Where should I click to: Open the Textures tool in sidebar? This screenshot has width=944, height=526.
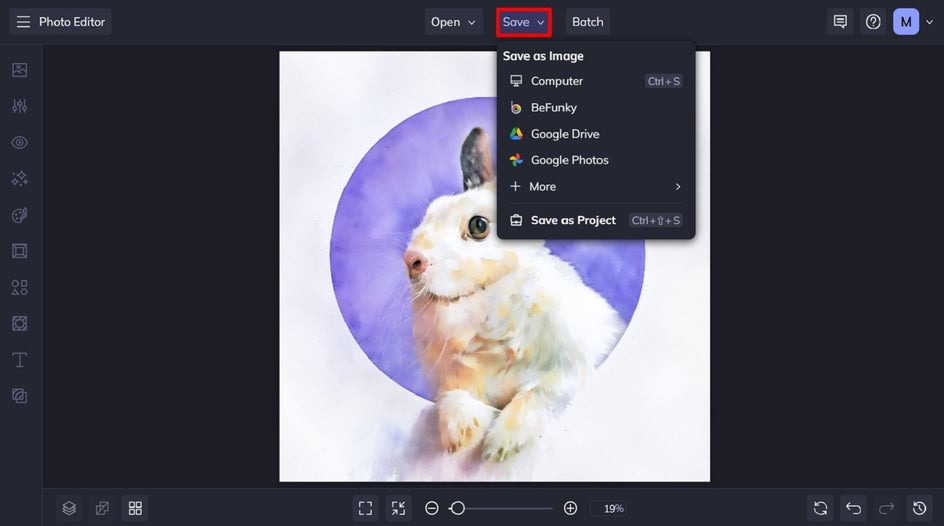click(x=19, y=396)
